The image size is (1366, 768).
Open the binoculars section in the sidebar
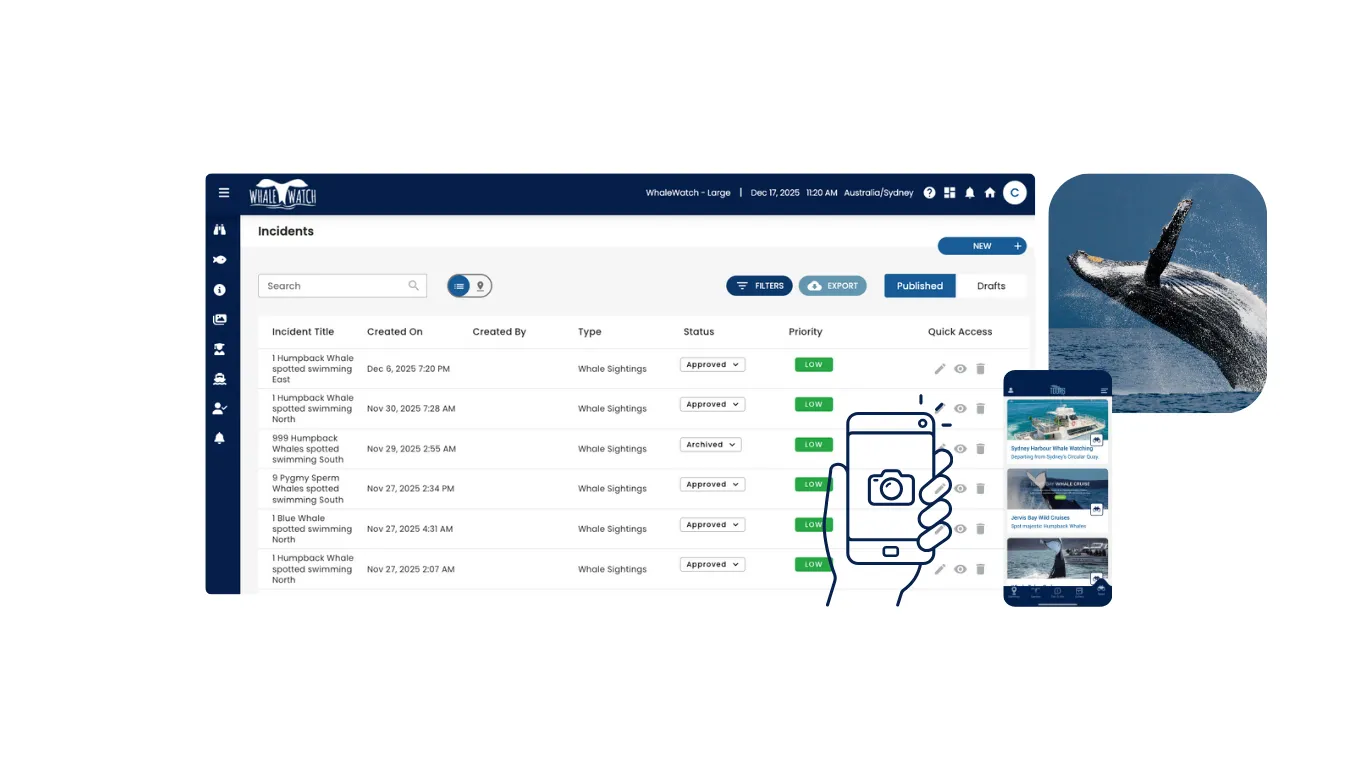pos(220,229)
